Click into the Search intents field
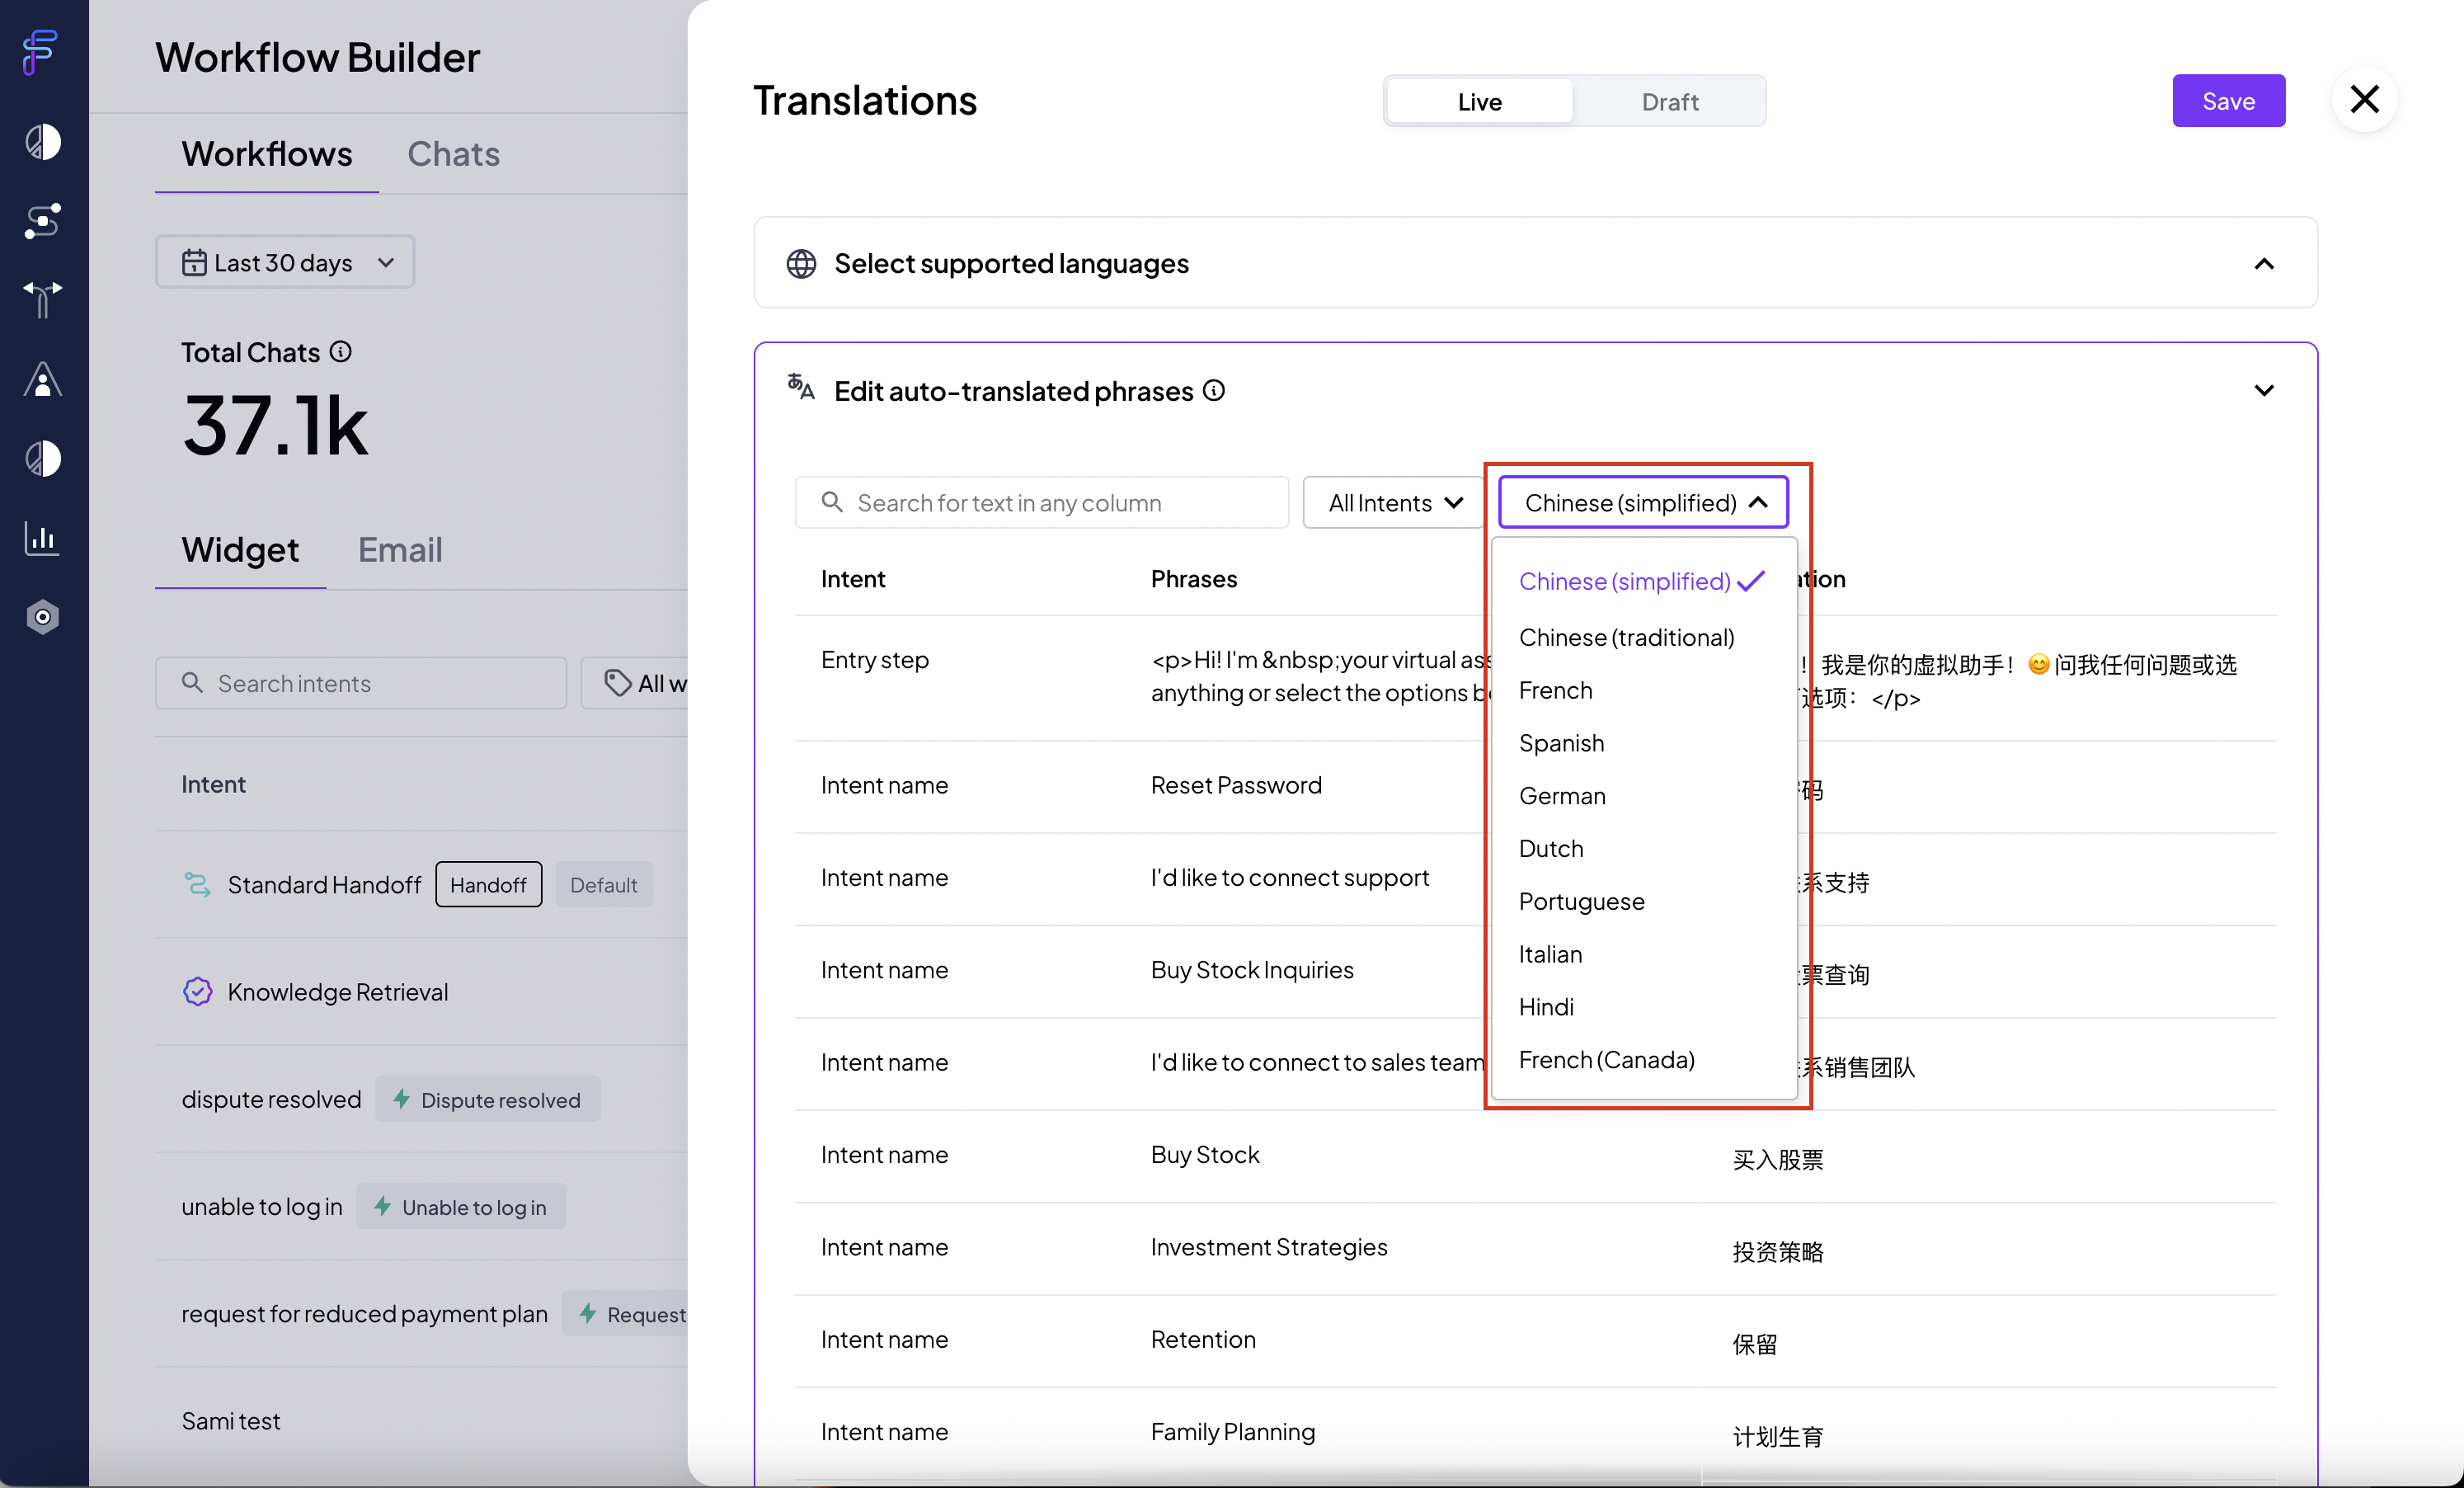Viewport: 2464px width, 1488px height. point(361,683)
